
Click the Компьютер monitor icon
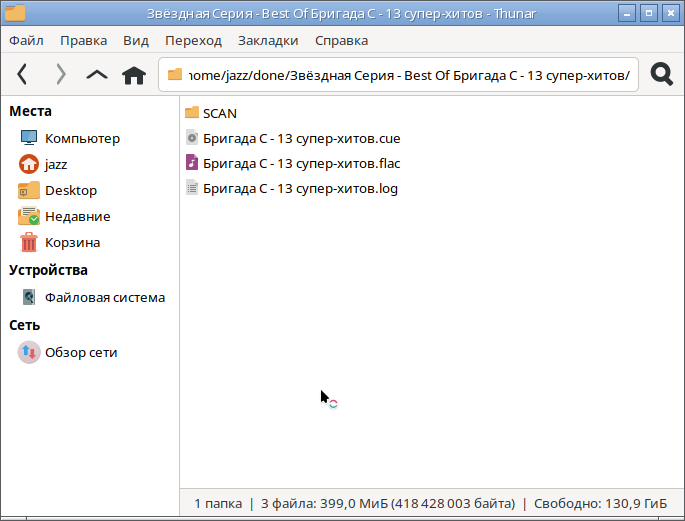coord(29,138)
